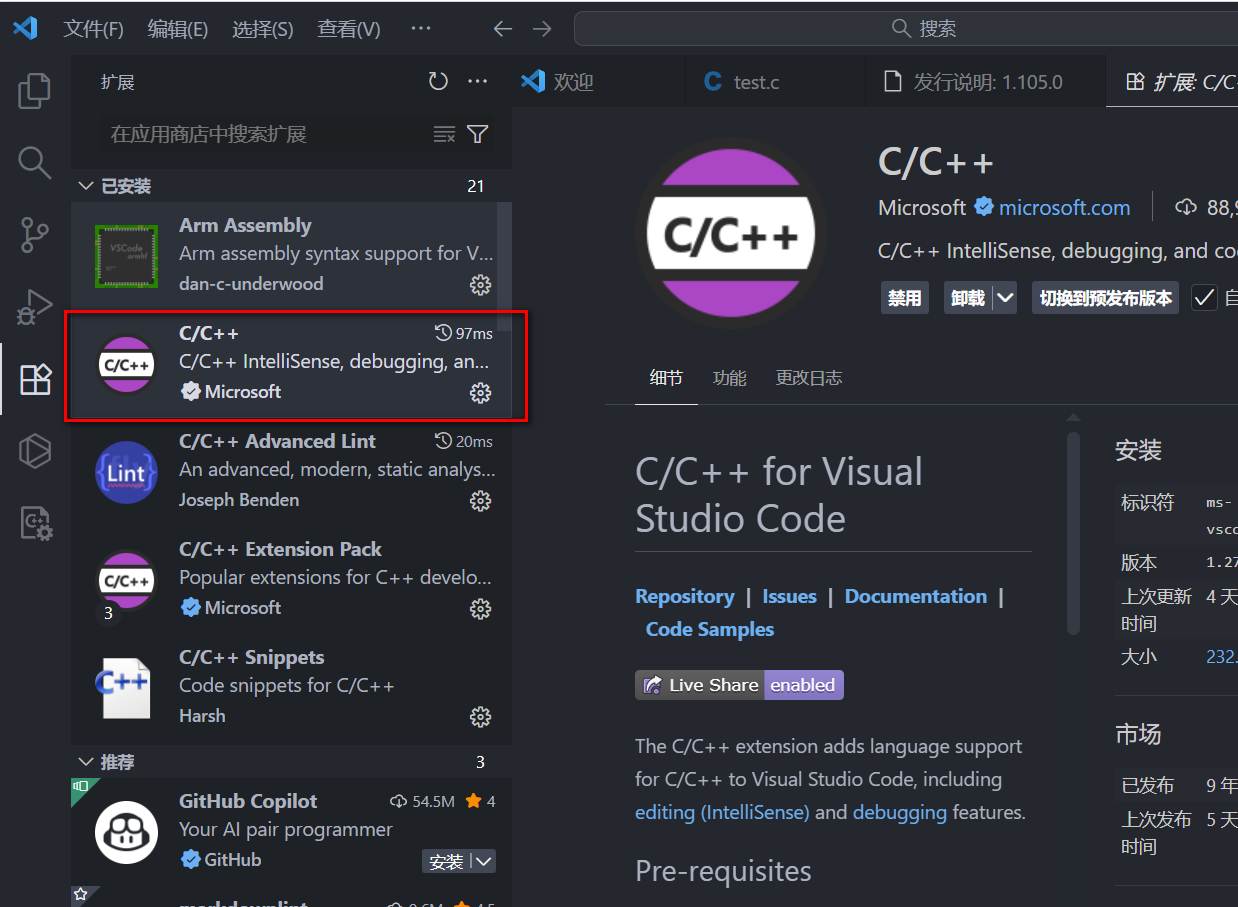This screenshot has width=1238, height=907.
Task: Open the Documentation link
Action: pyautogui.click(x=915, y=596)
